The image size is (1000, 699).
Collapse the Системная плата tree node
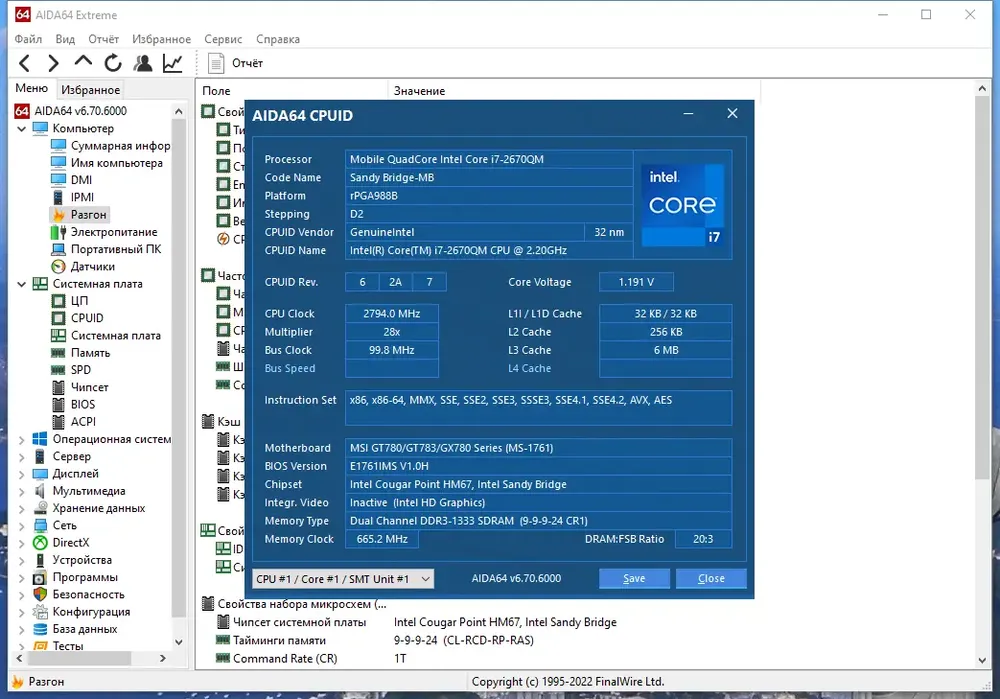click(21, 284)
